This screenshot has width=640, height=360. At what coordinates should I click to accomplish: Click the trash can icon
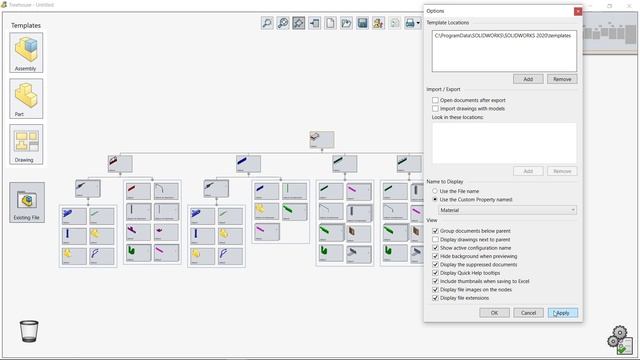pyautogui.click(x=29, y=331)
